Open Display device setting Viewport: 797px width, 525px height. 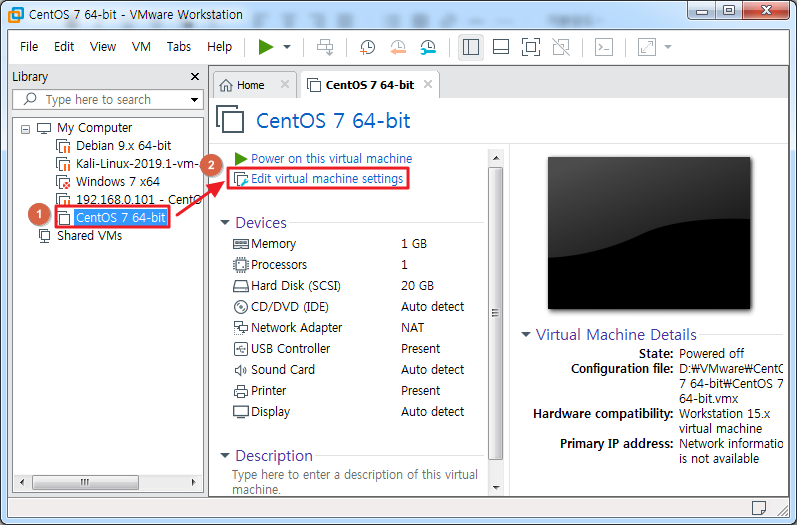click(x=270, y=412)
